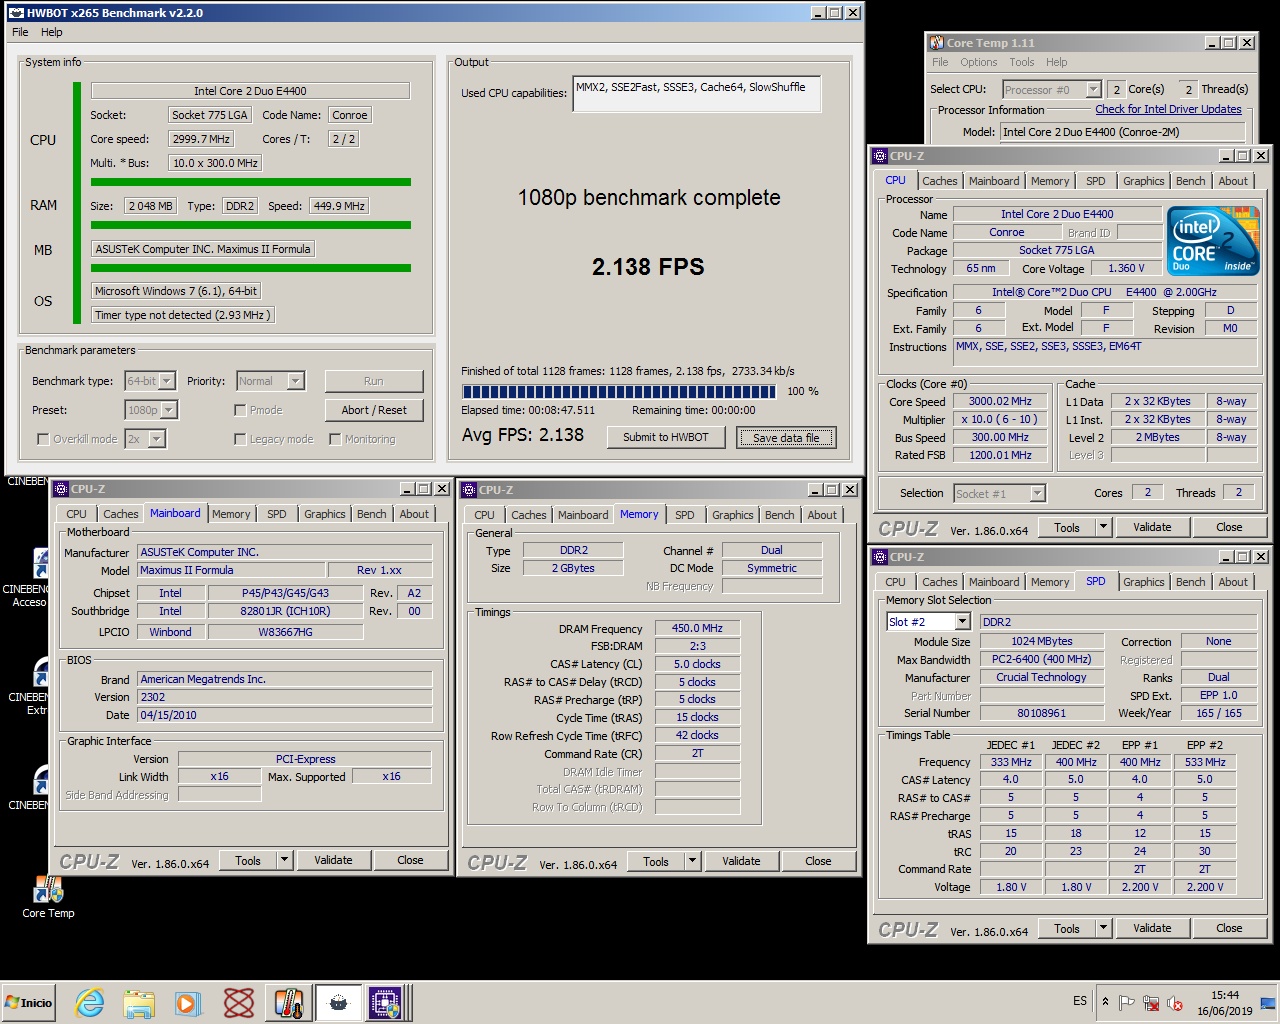
Task: Click DRAM Frequency value 450.0 MHz
Action: (x=697, y=629)
